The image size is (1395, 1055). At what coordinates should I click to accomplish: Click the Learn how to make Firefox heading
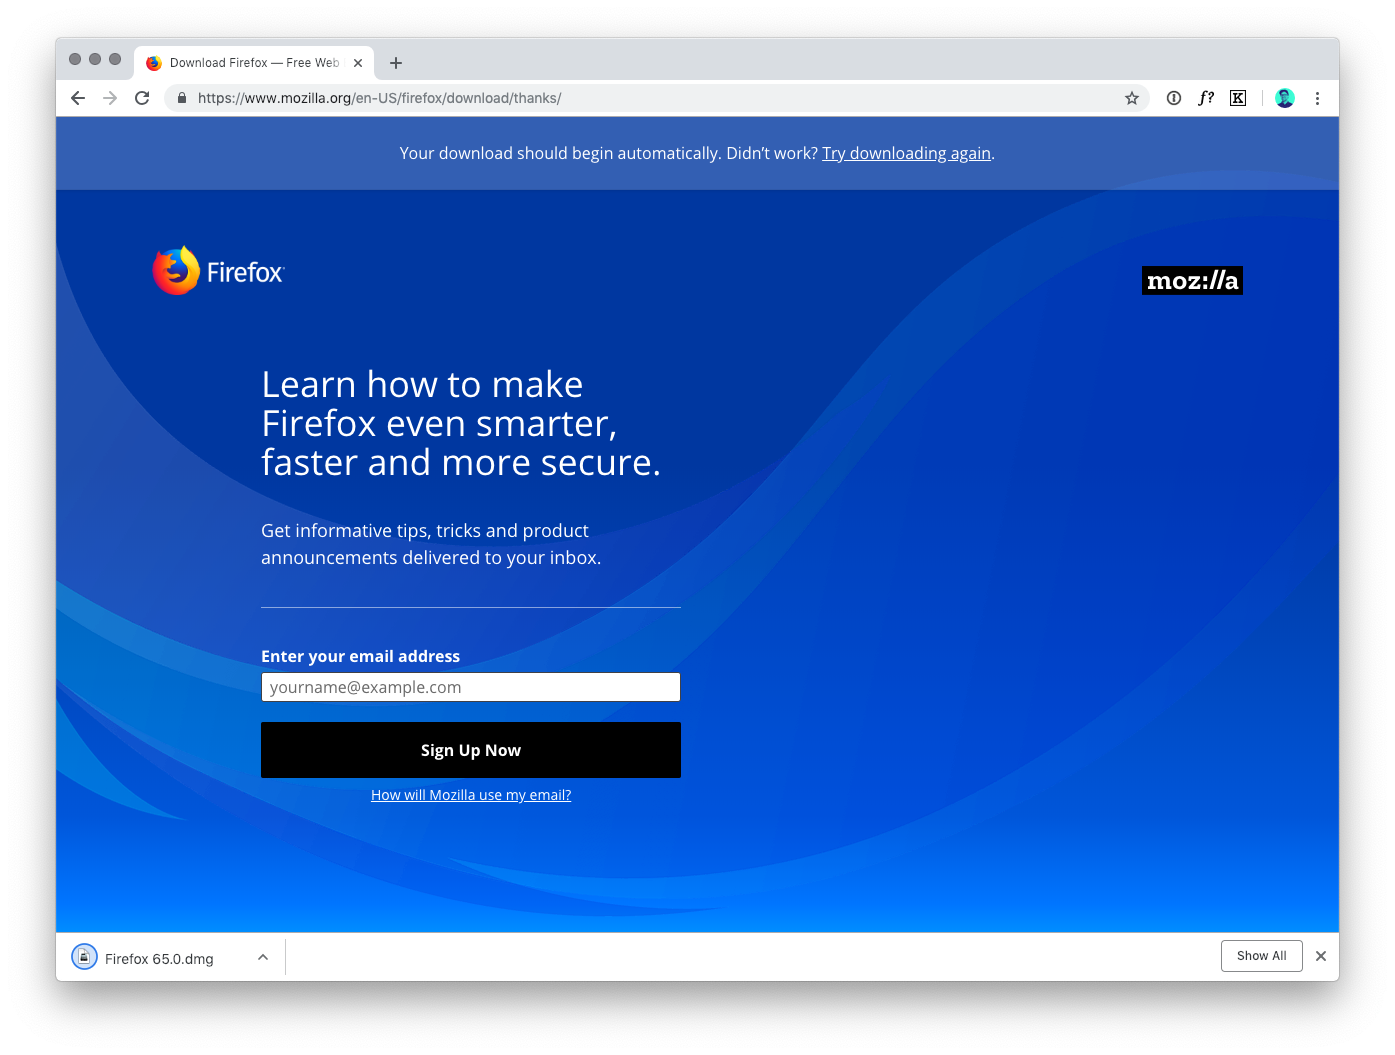coord(461,424)
